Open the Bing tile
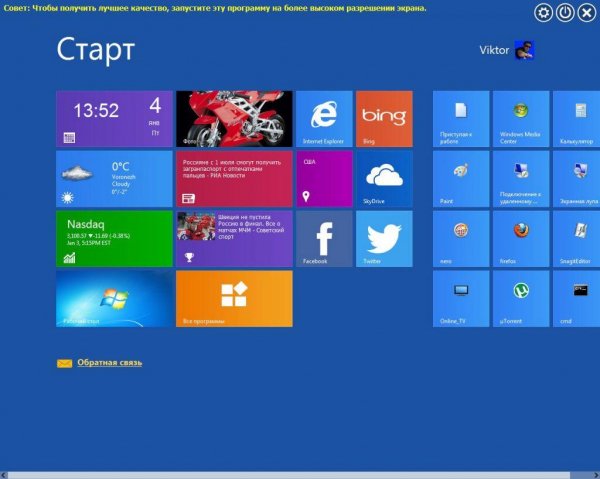This screenshot has height=479, width=600. 384,119
